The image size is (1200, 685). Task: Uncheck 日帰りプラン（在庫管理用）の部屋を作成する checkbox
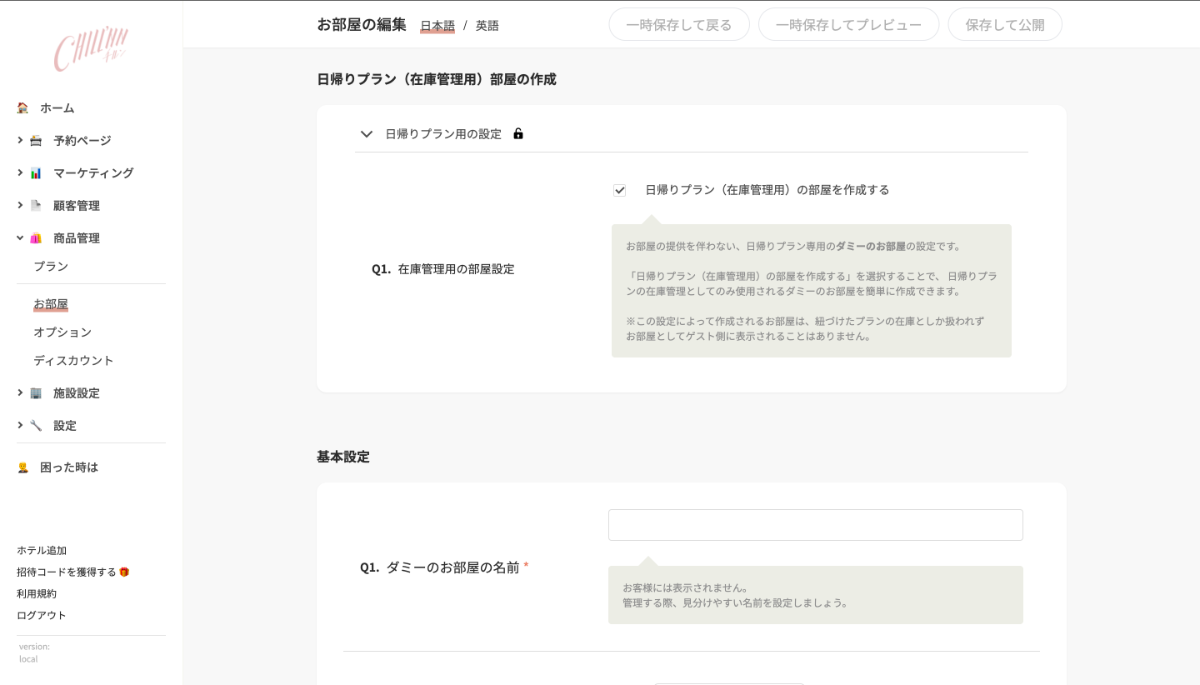[x=620, y=190]
